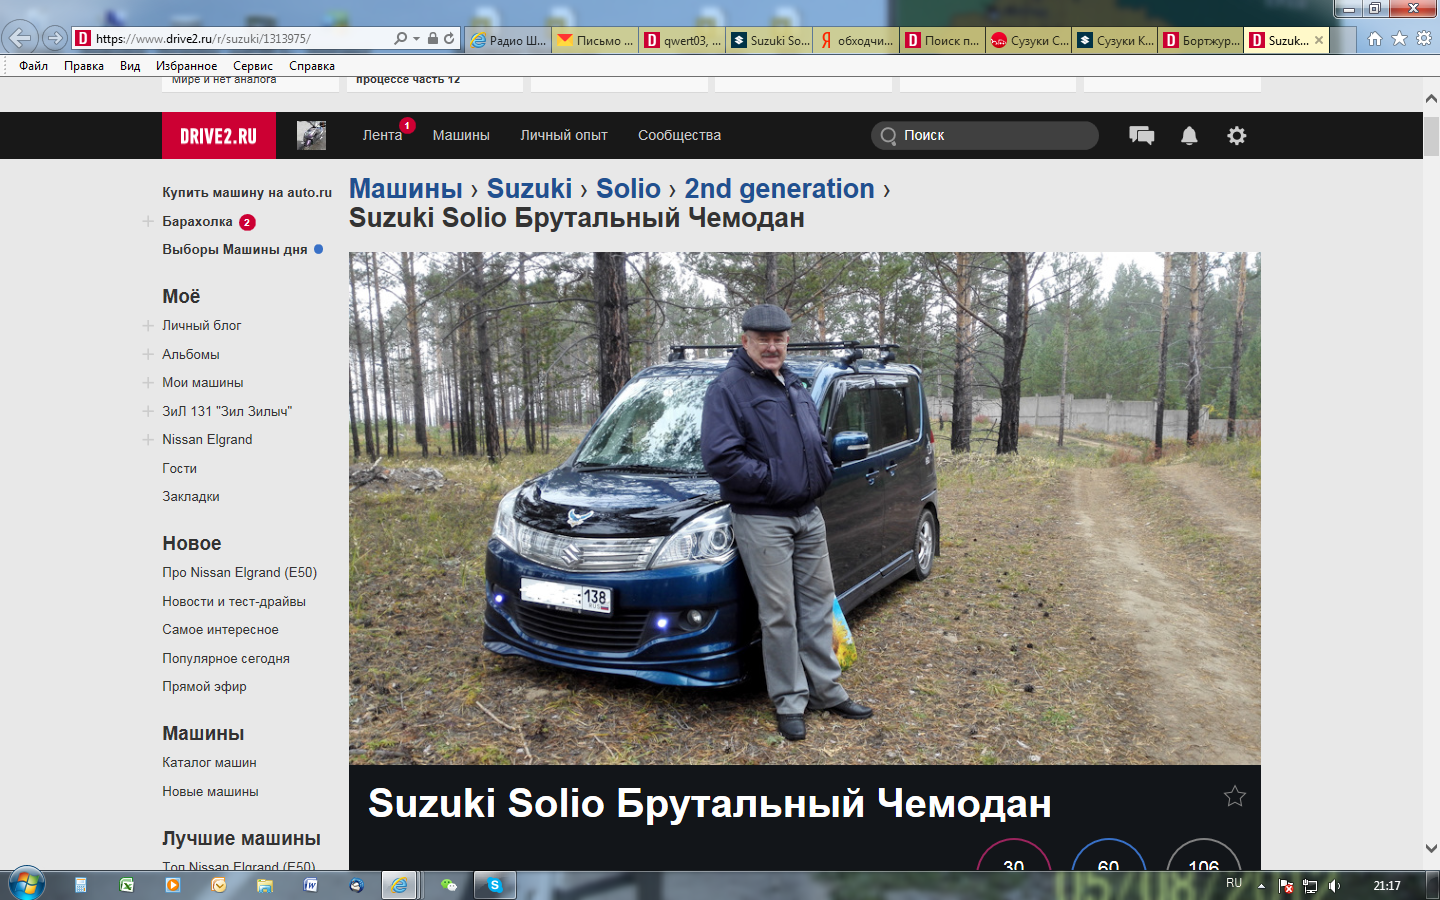Open WeChat from the taskbar
Screen dimensions: 1440x900
[x=449, y=885]
